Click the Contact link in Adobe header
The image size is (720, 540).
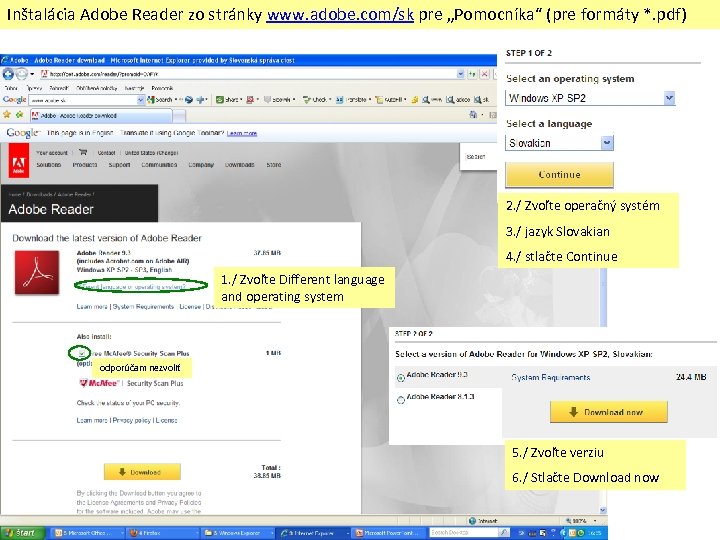106,152
